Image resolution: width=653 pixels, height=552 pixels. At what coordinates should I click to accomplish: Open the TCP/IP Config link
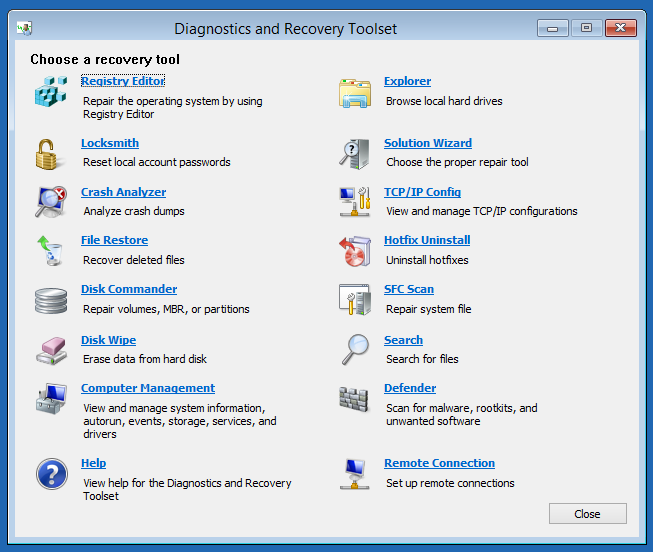[422, 192]
